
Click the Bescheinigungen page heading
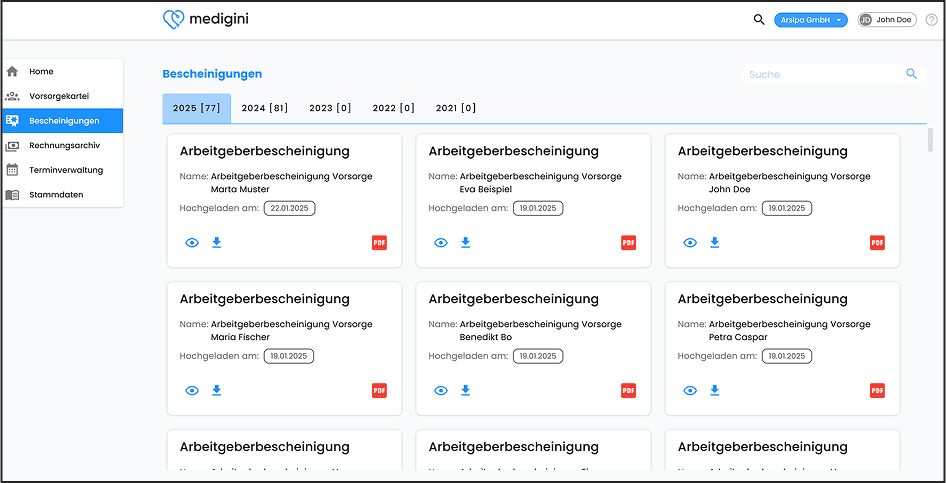point(212,74)
